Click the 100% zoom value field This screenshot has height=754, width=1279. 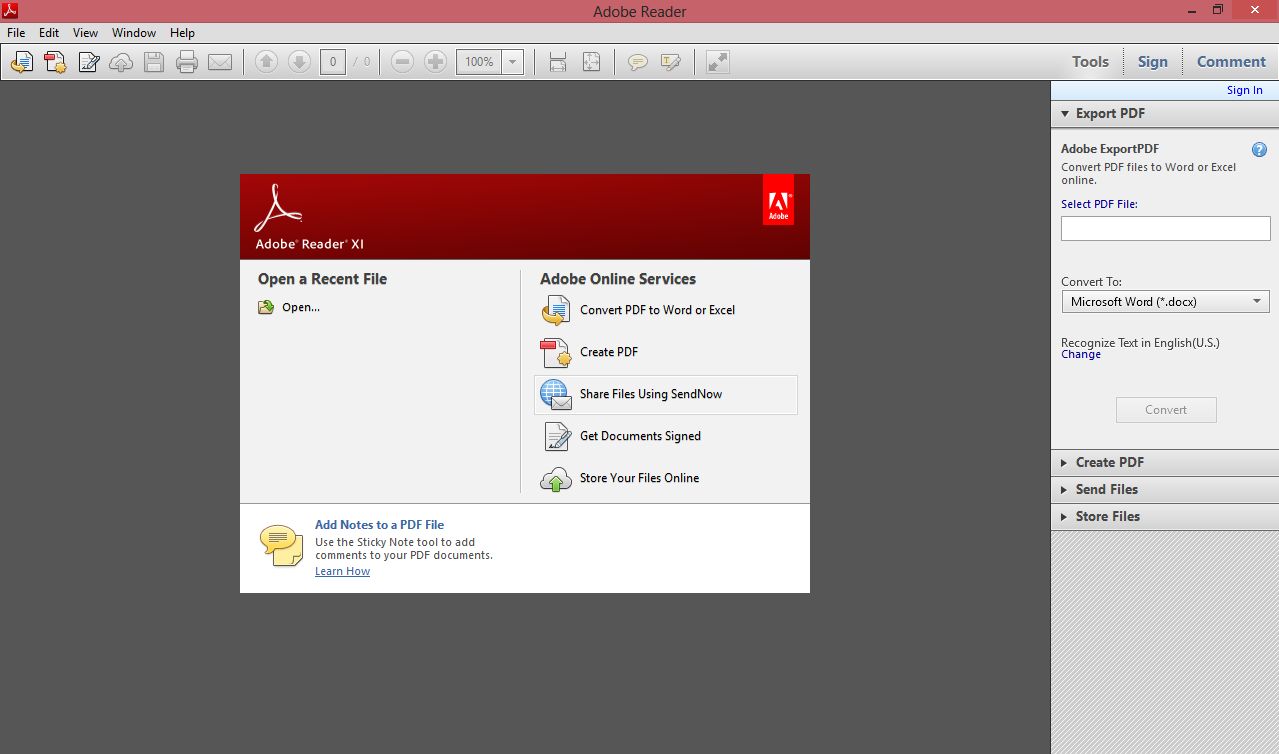pyautogui.click(x=480, y=62)
